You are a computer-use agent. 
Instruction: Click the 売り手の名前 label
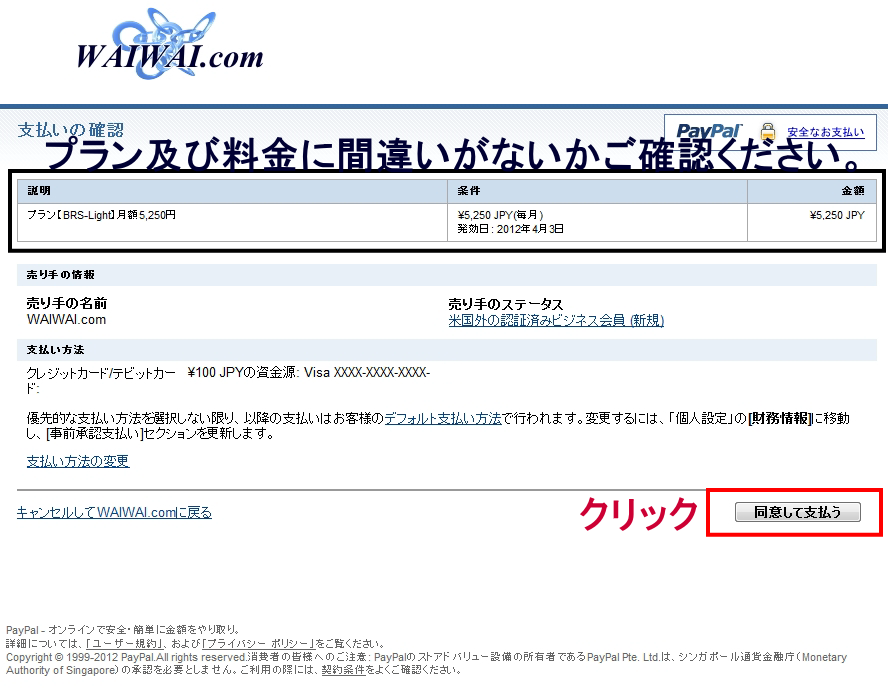pos(67,303)
